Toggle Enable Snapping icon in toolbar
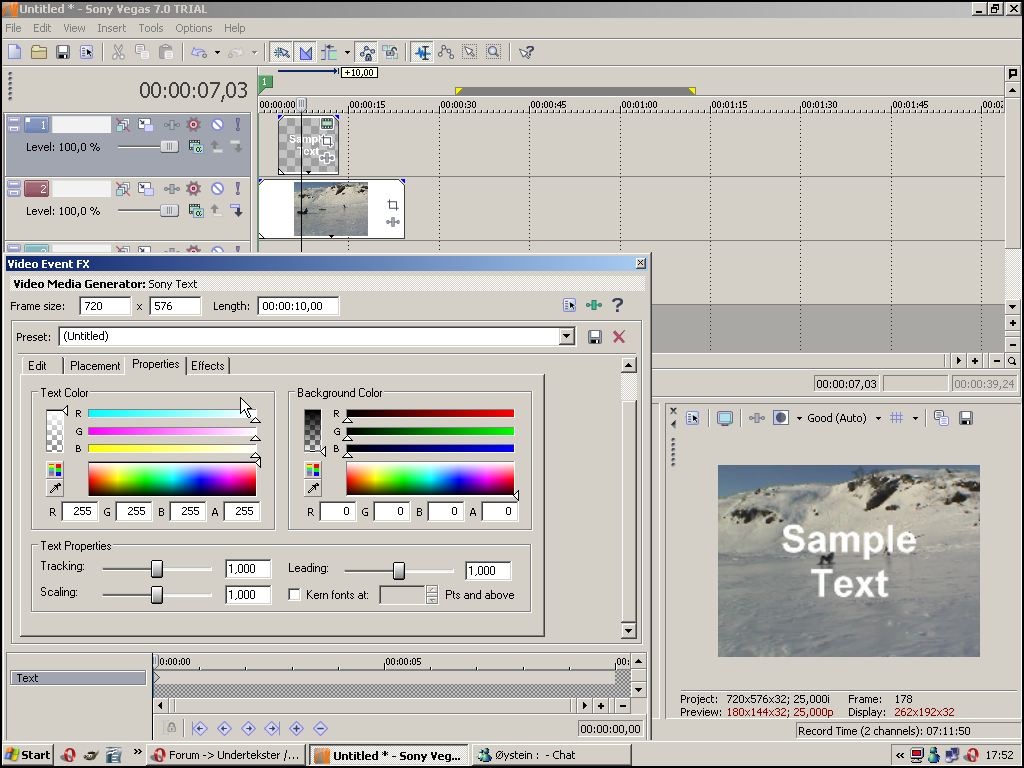 [281, 52]
